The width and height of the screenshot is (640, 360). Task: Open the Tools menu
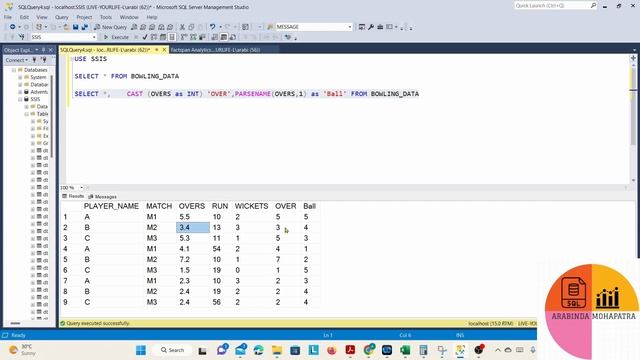point(106,17)
